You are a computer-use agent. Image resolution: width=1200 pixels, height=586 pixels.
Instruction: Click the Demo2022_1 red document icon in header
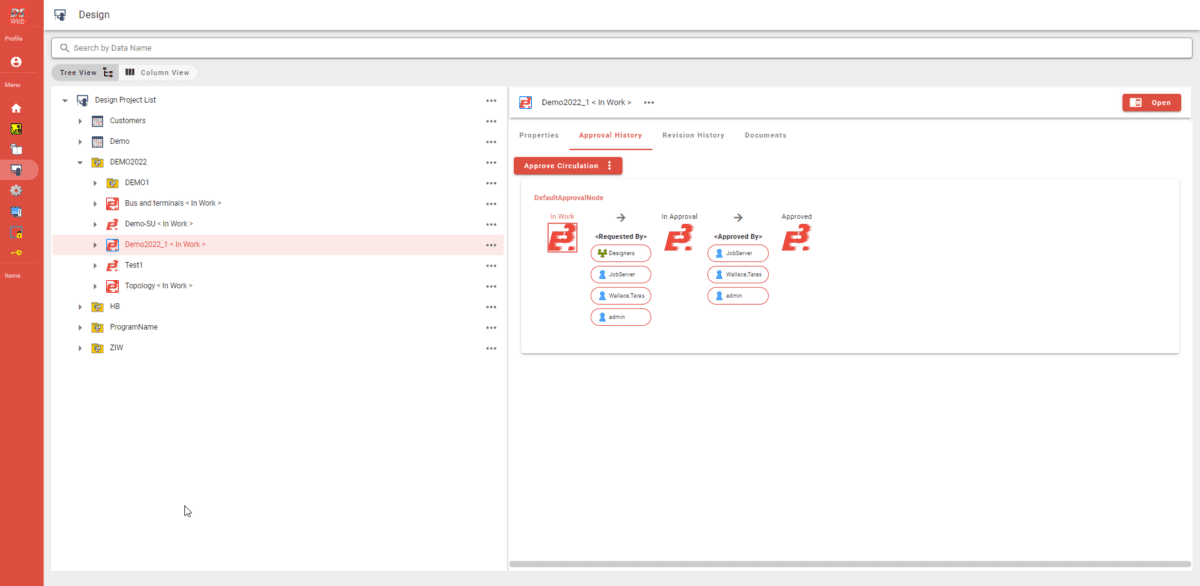pyautogui.click(x=524, y=101)
